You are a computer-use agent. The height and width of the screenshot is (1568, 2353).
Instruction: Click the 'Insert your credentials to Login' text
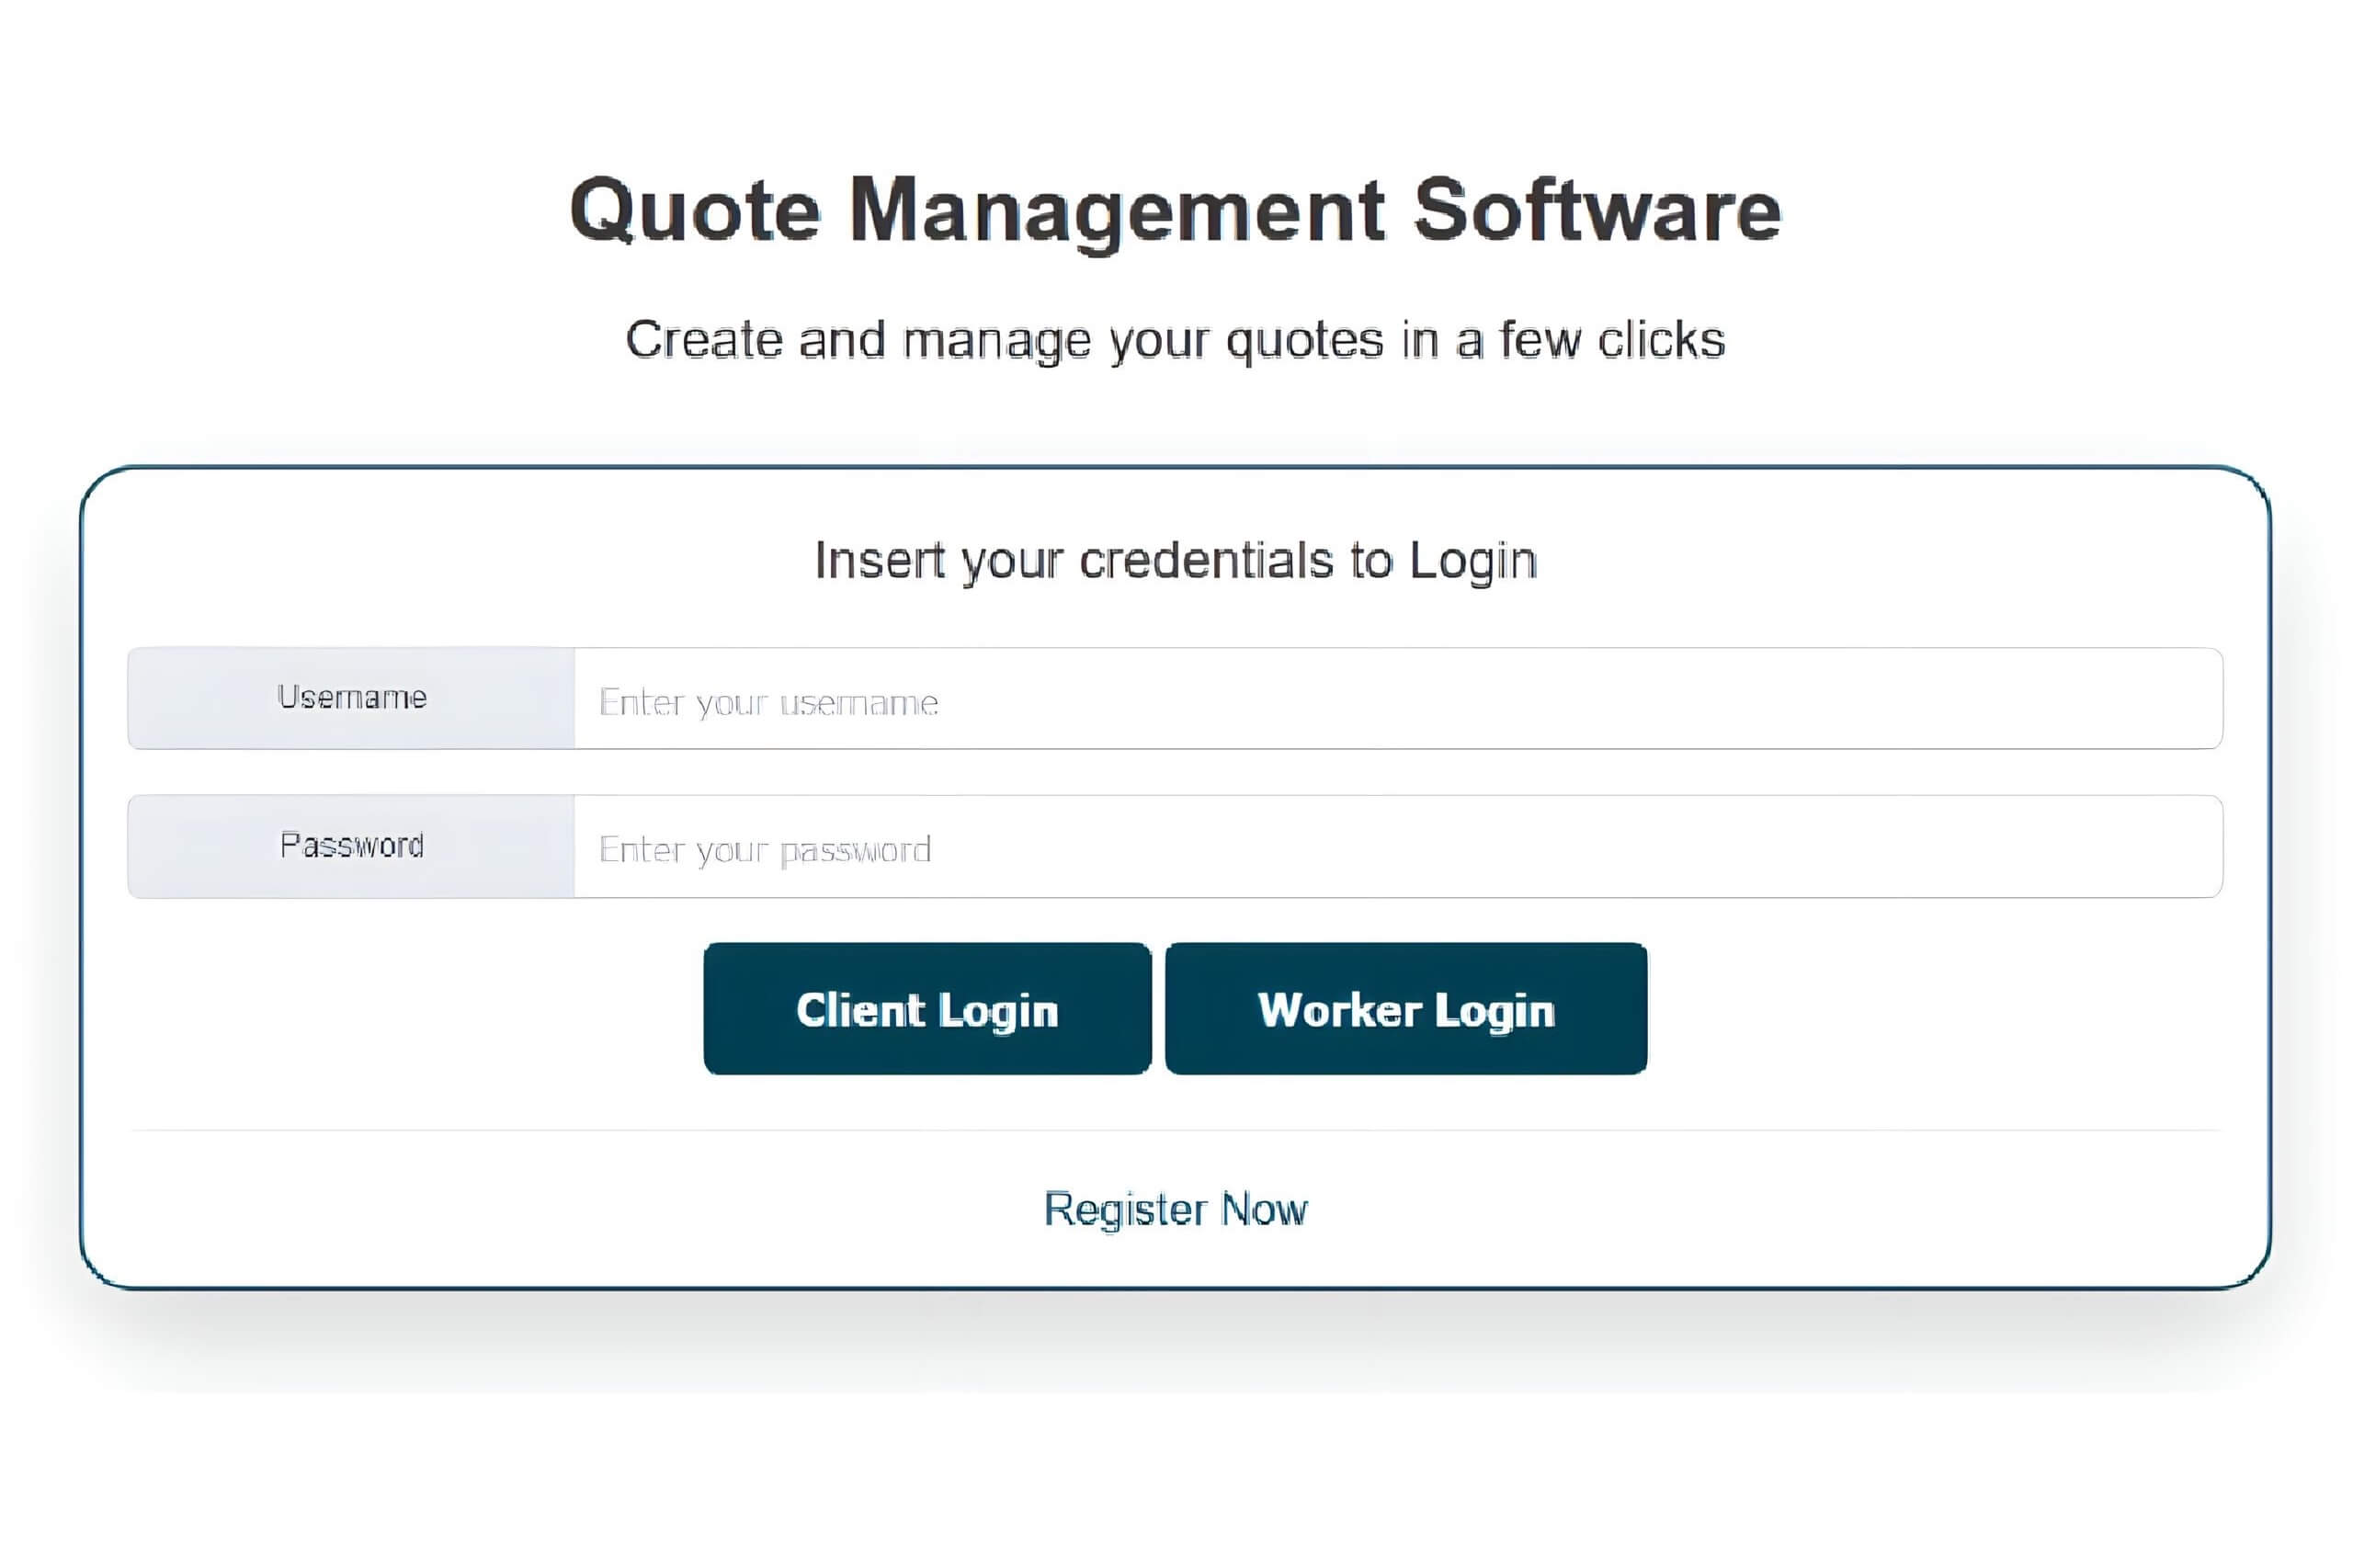[x=1175, y=560]
